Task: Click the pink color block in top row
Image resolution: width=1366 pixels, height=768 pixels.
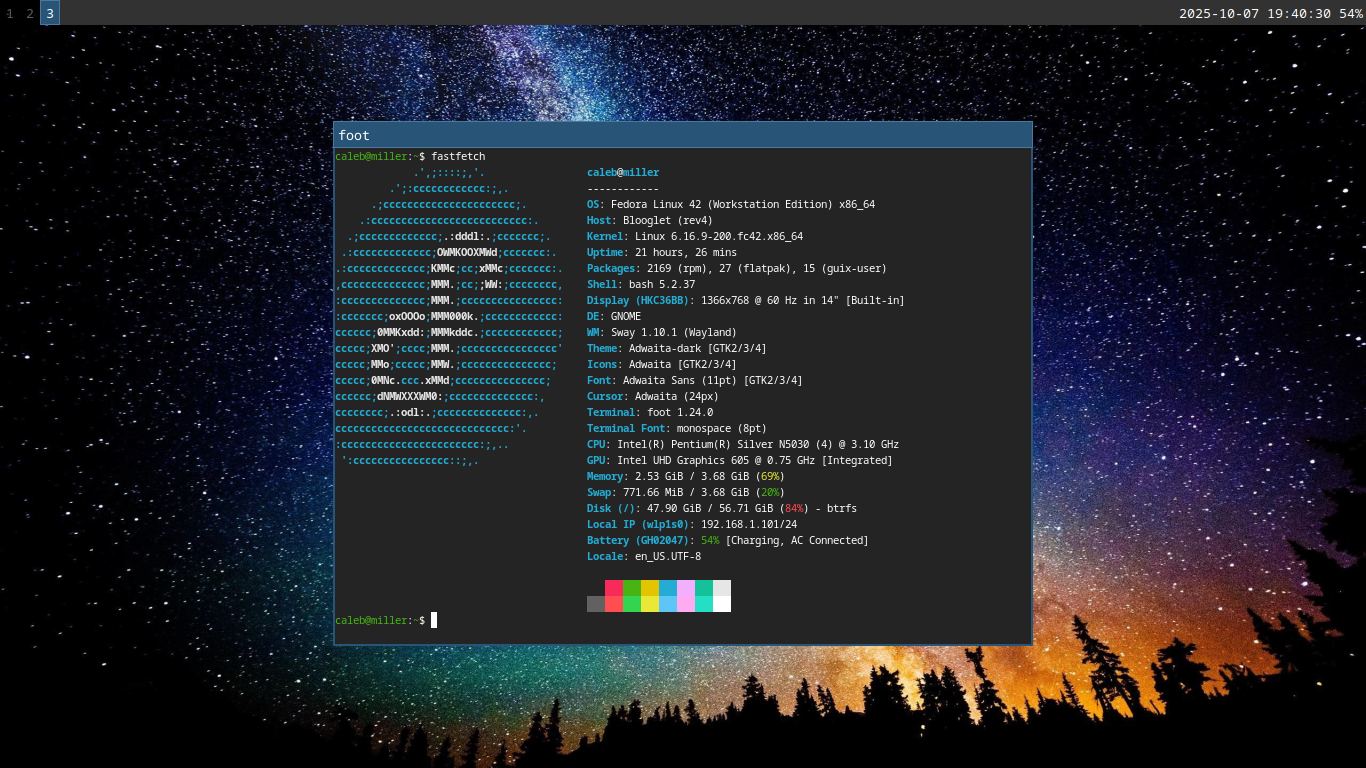Action: (x=686, y=588)
